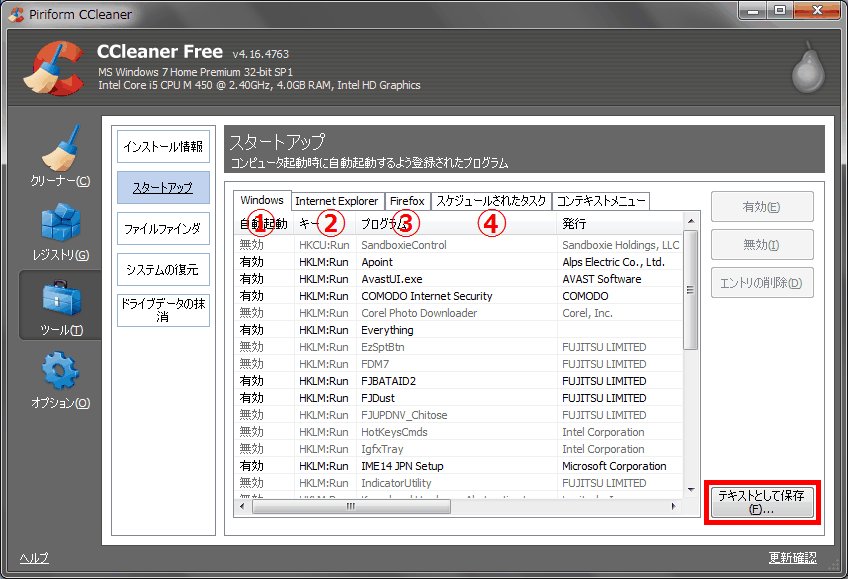This screenshot has width=848, height=579.
Task: Select the SandboxieControl entry
Action: (x=459, y=245)
